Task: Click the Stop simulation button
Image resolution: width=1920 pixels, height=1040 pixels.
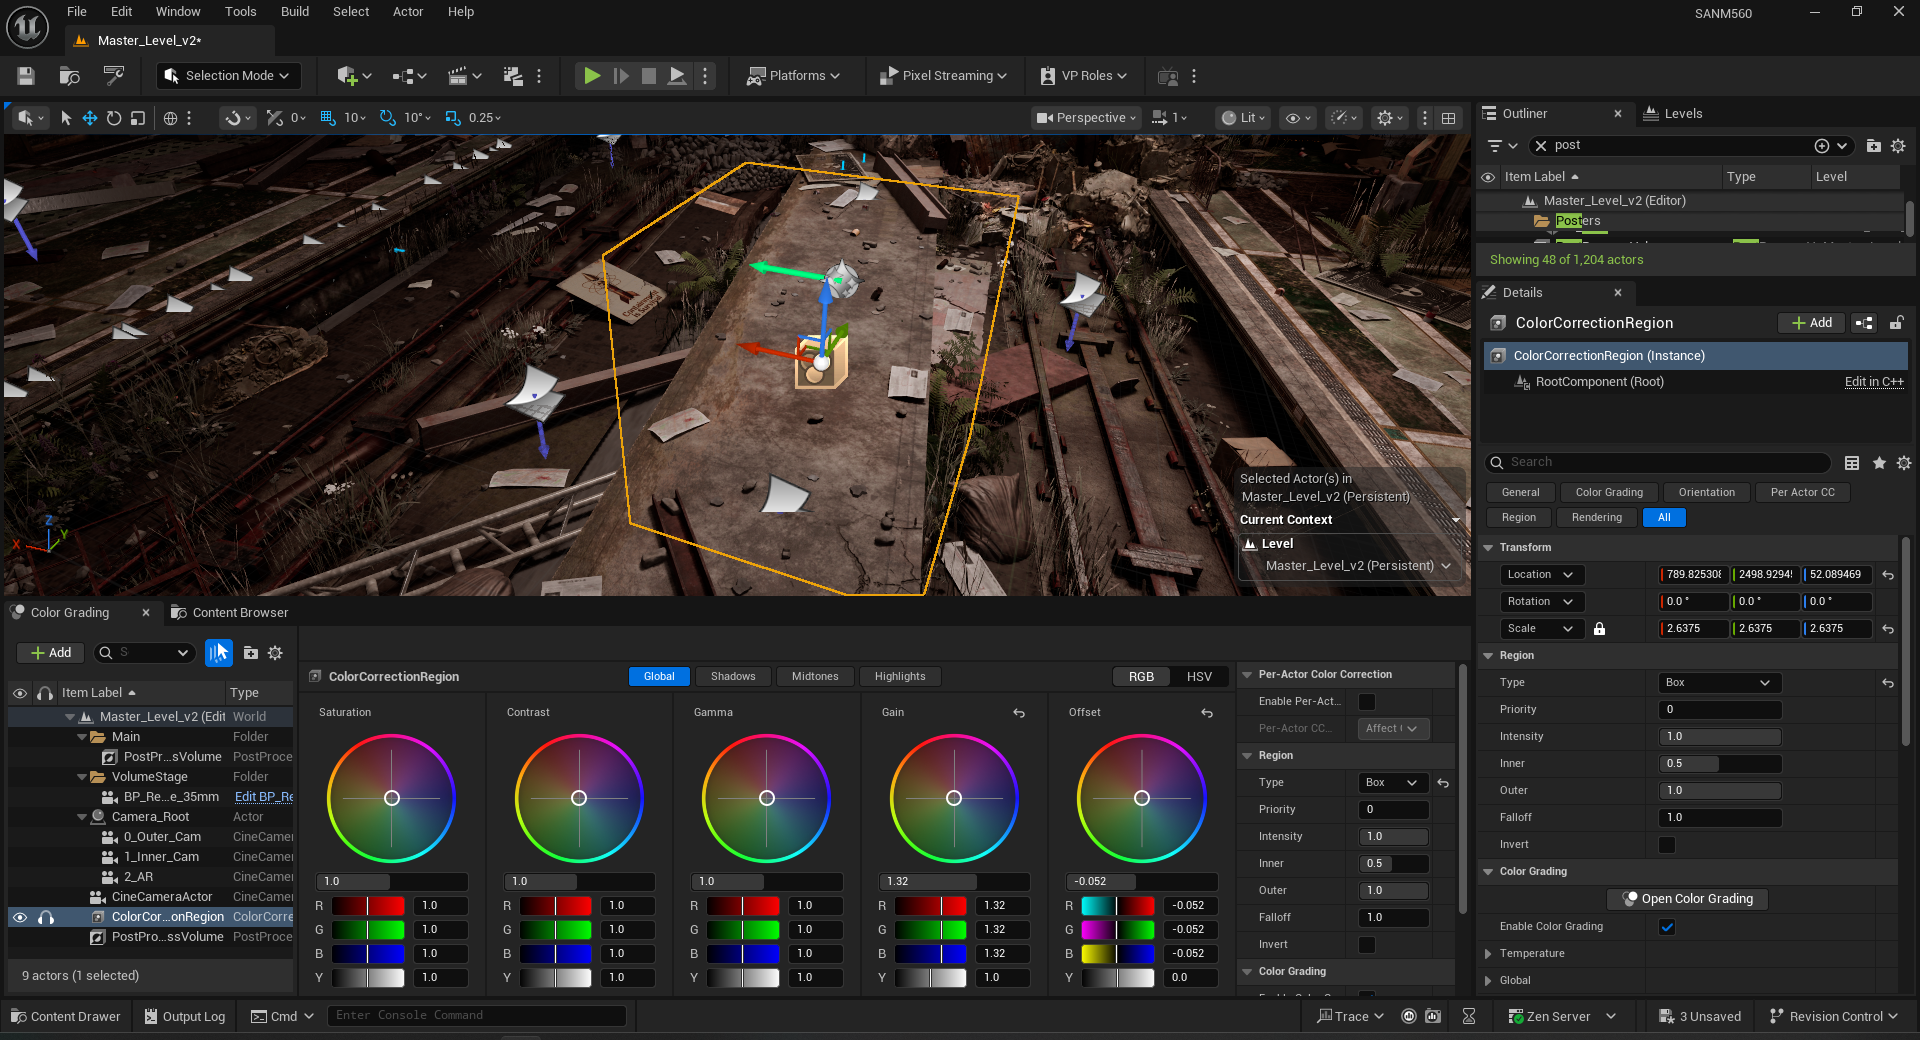Action: tap(648, 76)
